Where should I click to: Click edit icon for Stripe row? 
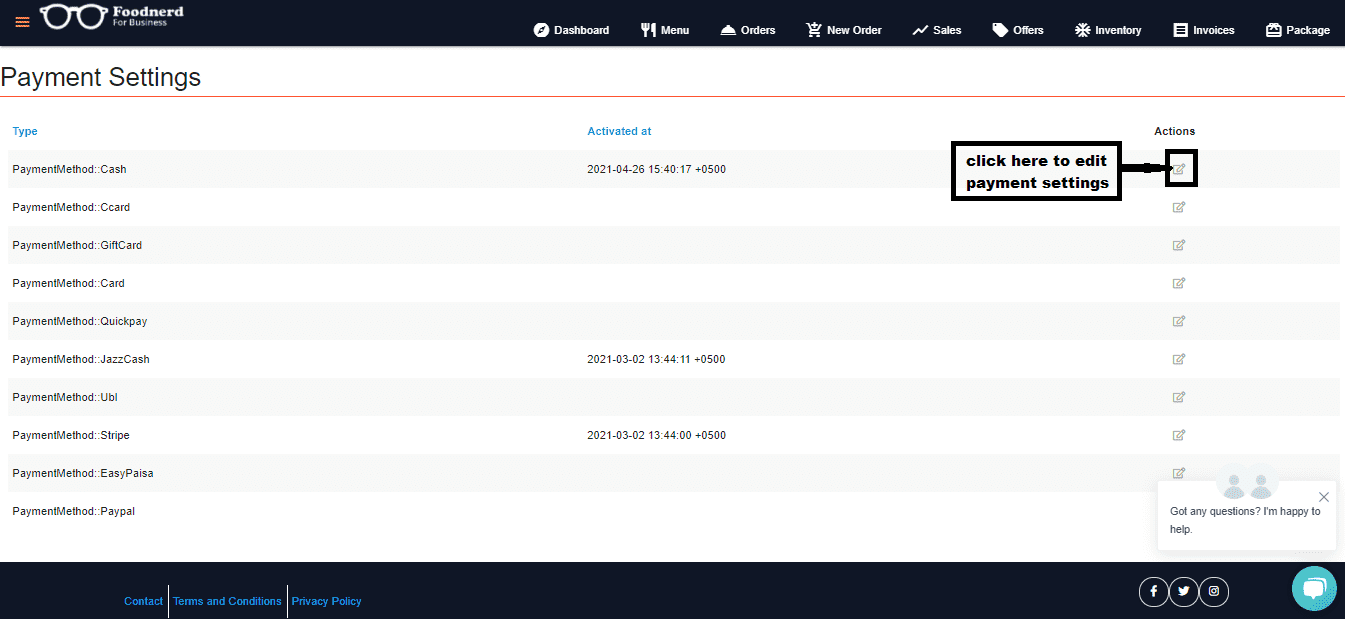coord(1179,435)
